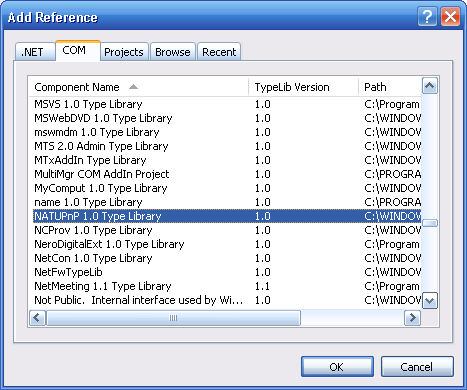Click the Cancel button
The image size is (467, 390).
[x=417, y=367]
